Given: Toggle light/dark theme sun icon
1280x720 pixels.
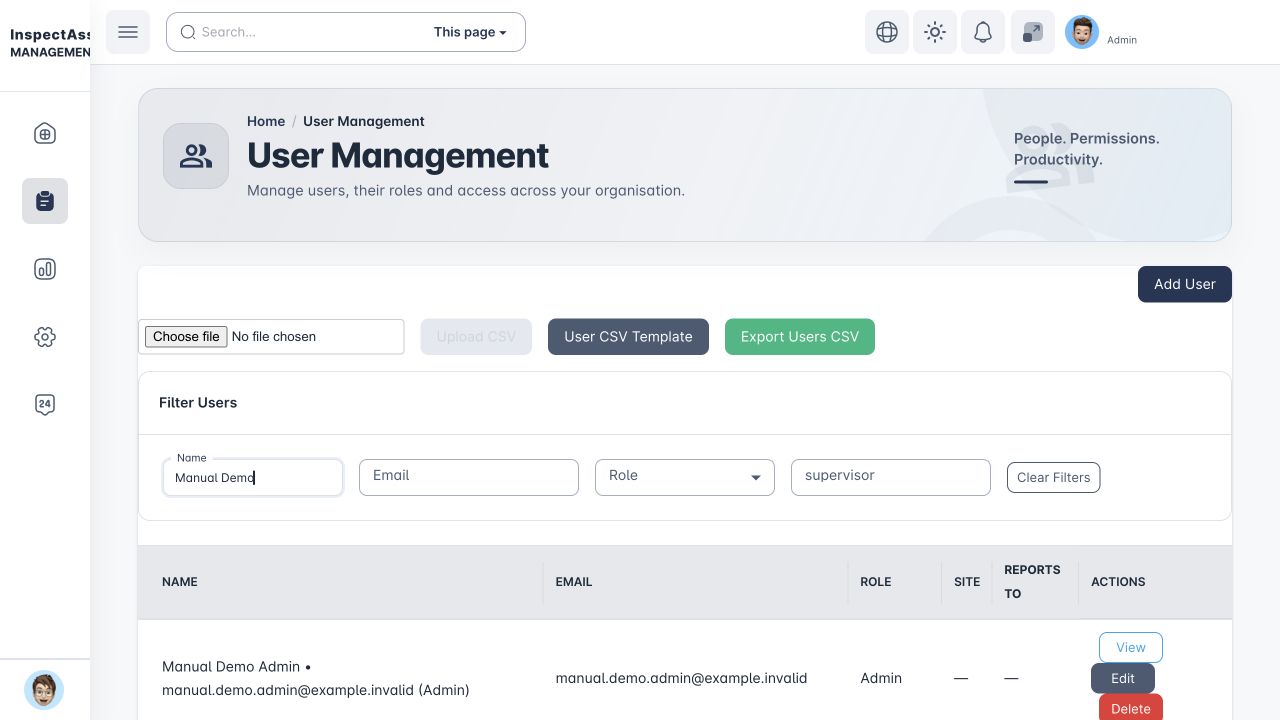Looking at the screenshot, I should [x=935, y=32].
